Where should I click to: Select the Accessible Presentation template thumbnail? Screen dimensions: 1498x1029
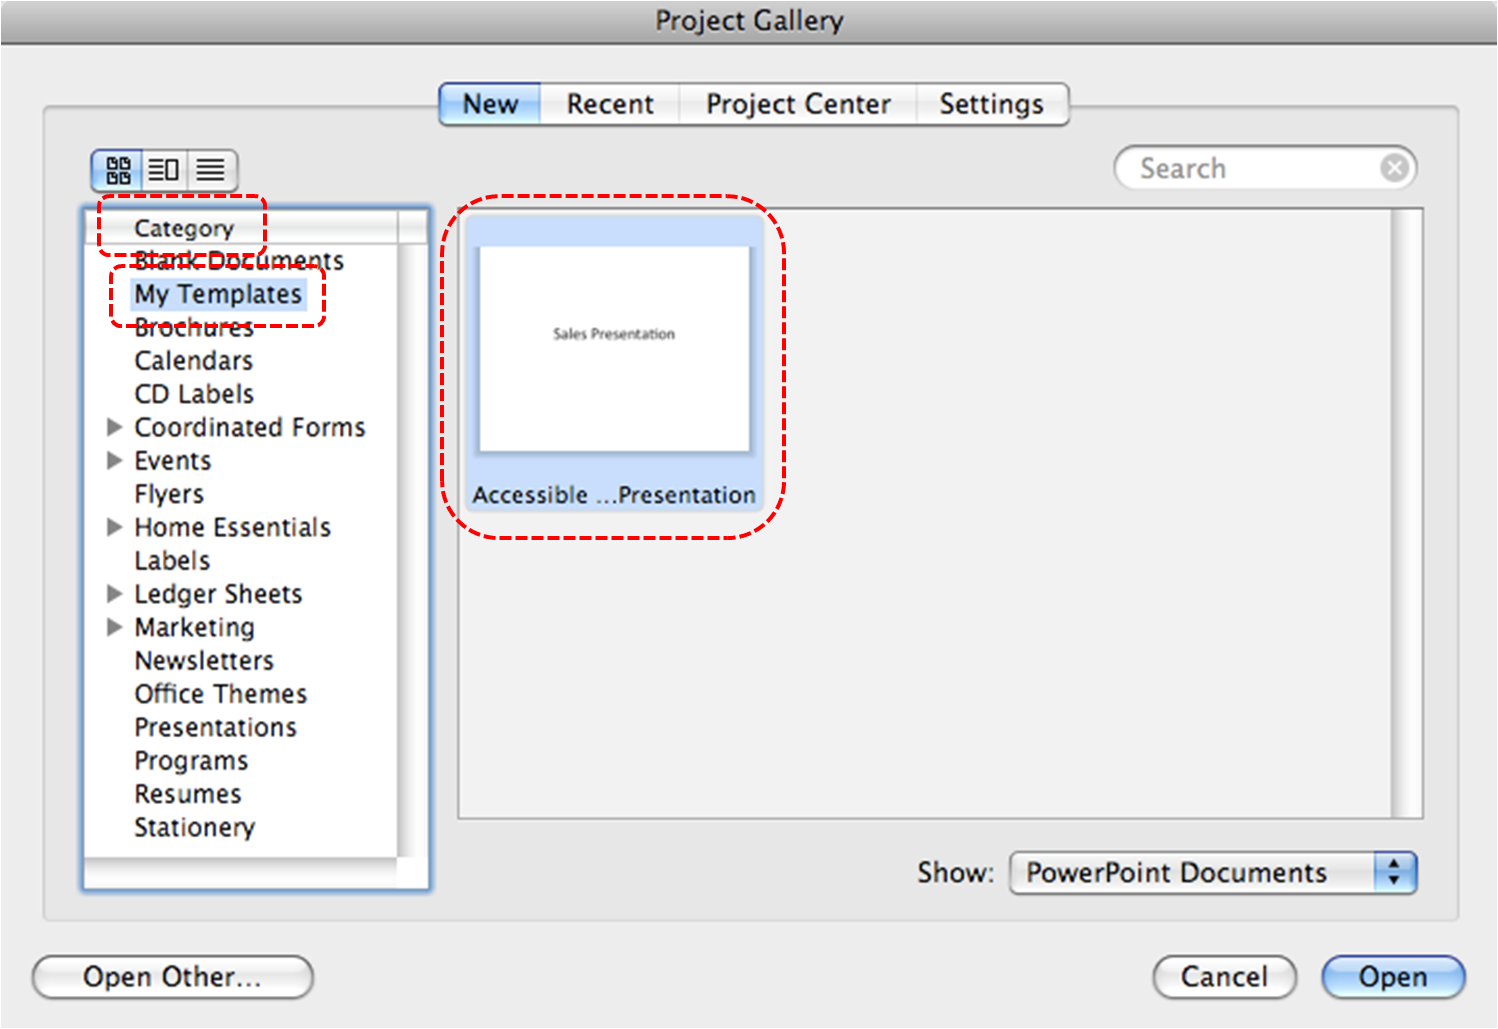614,364
